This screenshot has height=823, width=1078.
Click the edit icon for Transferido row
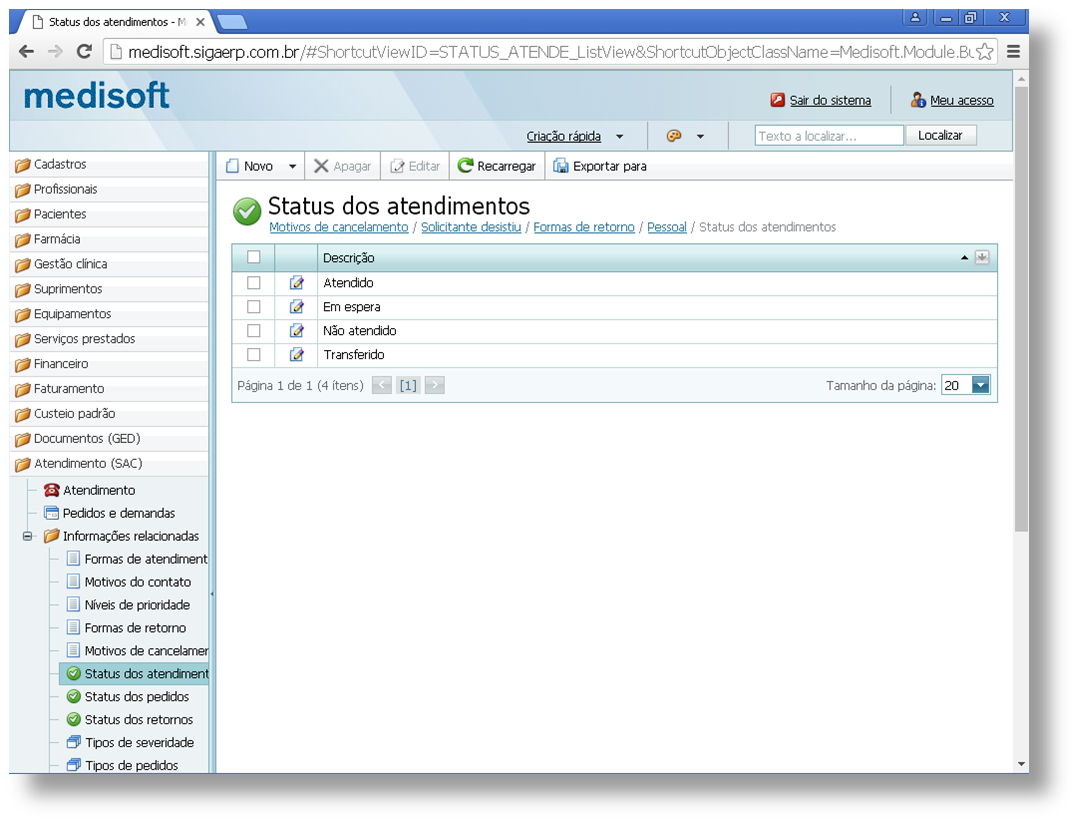point(296,355)
